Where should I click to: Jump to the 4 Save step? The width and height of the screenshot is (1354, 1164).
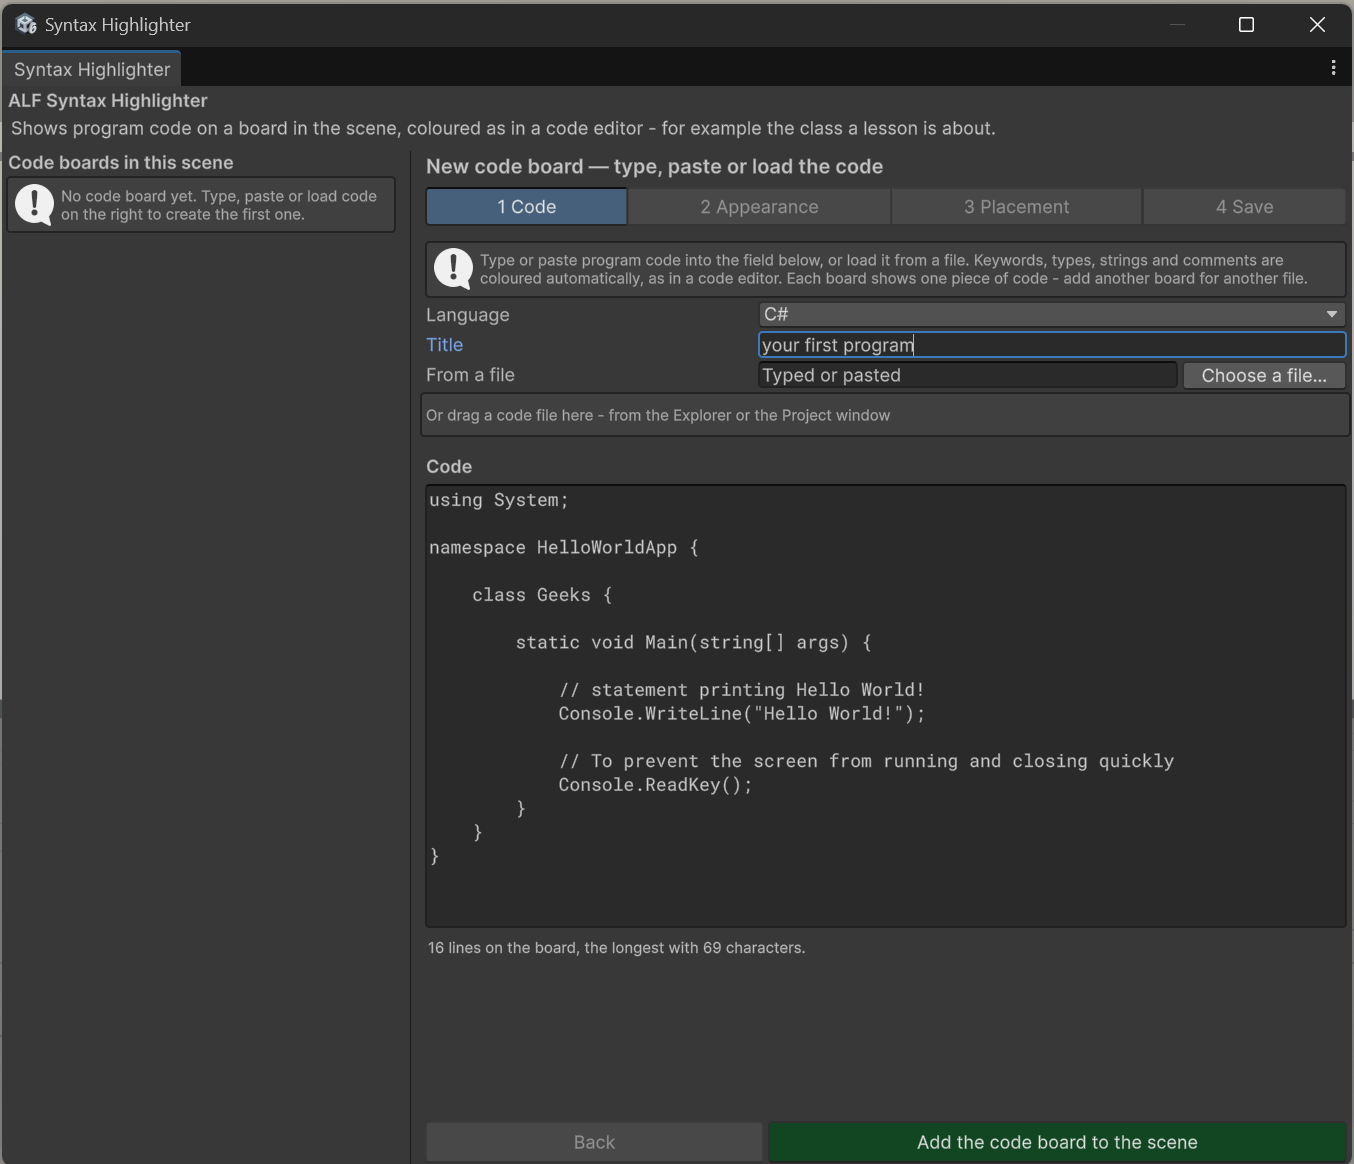click(x=1244, y=207)
